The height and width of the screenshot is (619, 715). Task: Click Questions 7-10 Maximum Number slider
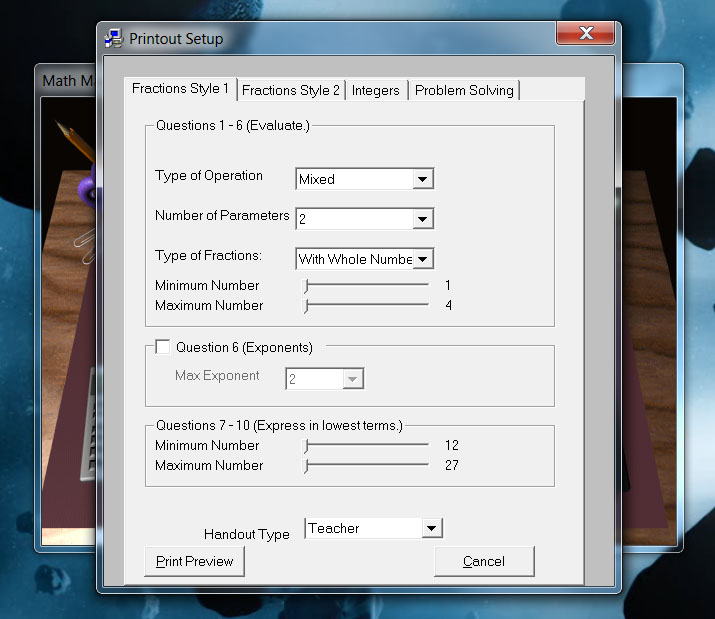(367, 465)
